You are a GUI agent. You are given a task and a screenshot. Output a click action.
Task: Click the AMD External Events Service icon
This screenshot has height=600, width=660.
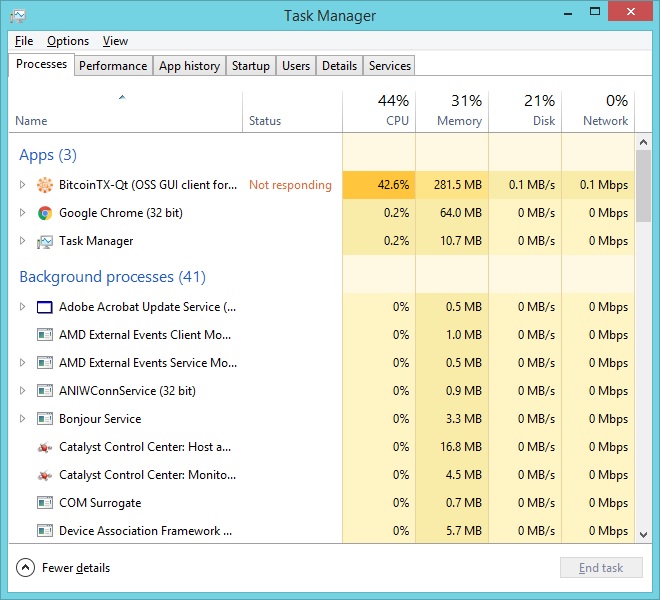click(x=45, y=363)
